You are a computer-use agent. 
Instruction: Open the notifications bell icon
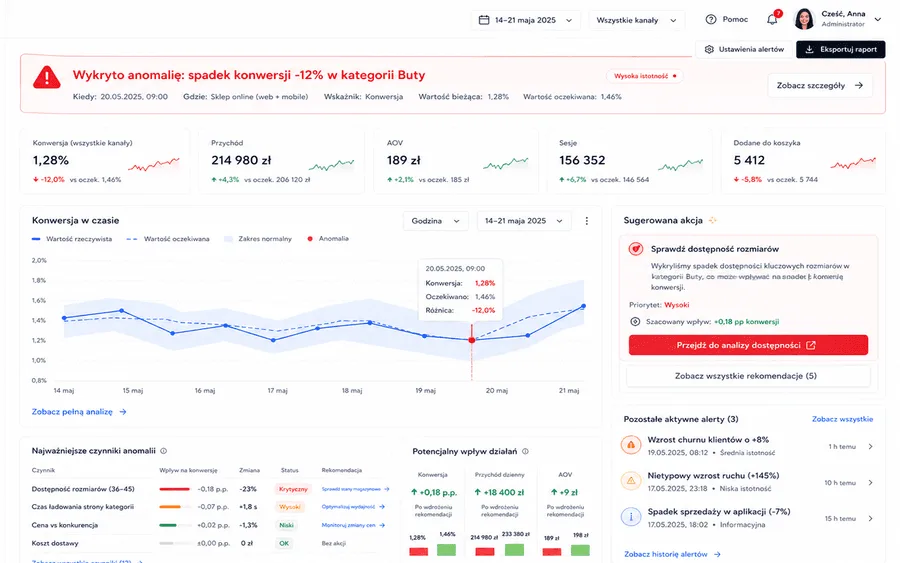(772, 20)
